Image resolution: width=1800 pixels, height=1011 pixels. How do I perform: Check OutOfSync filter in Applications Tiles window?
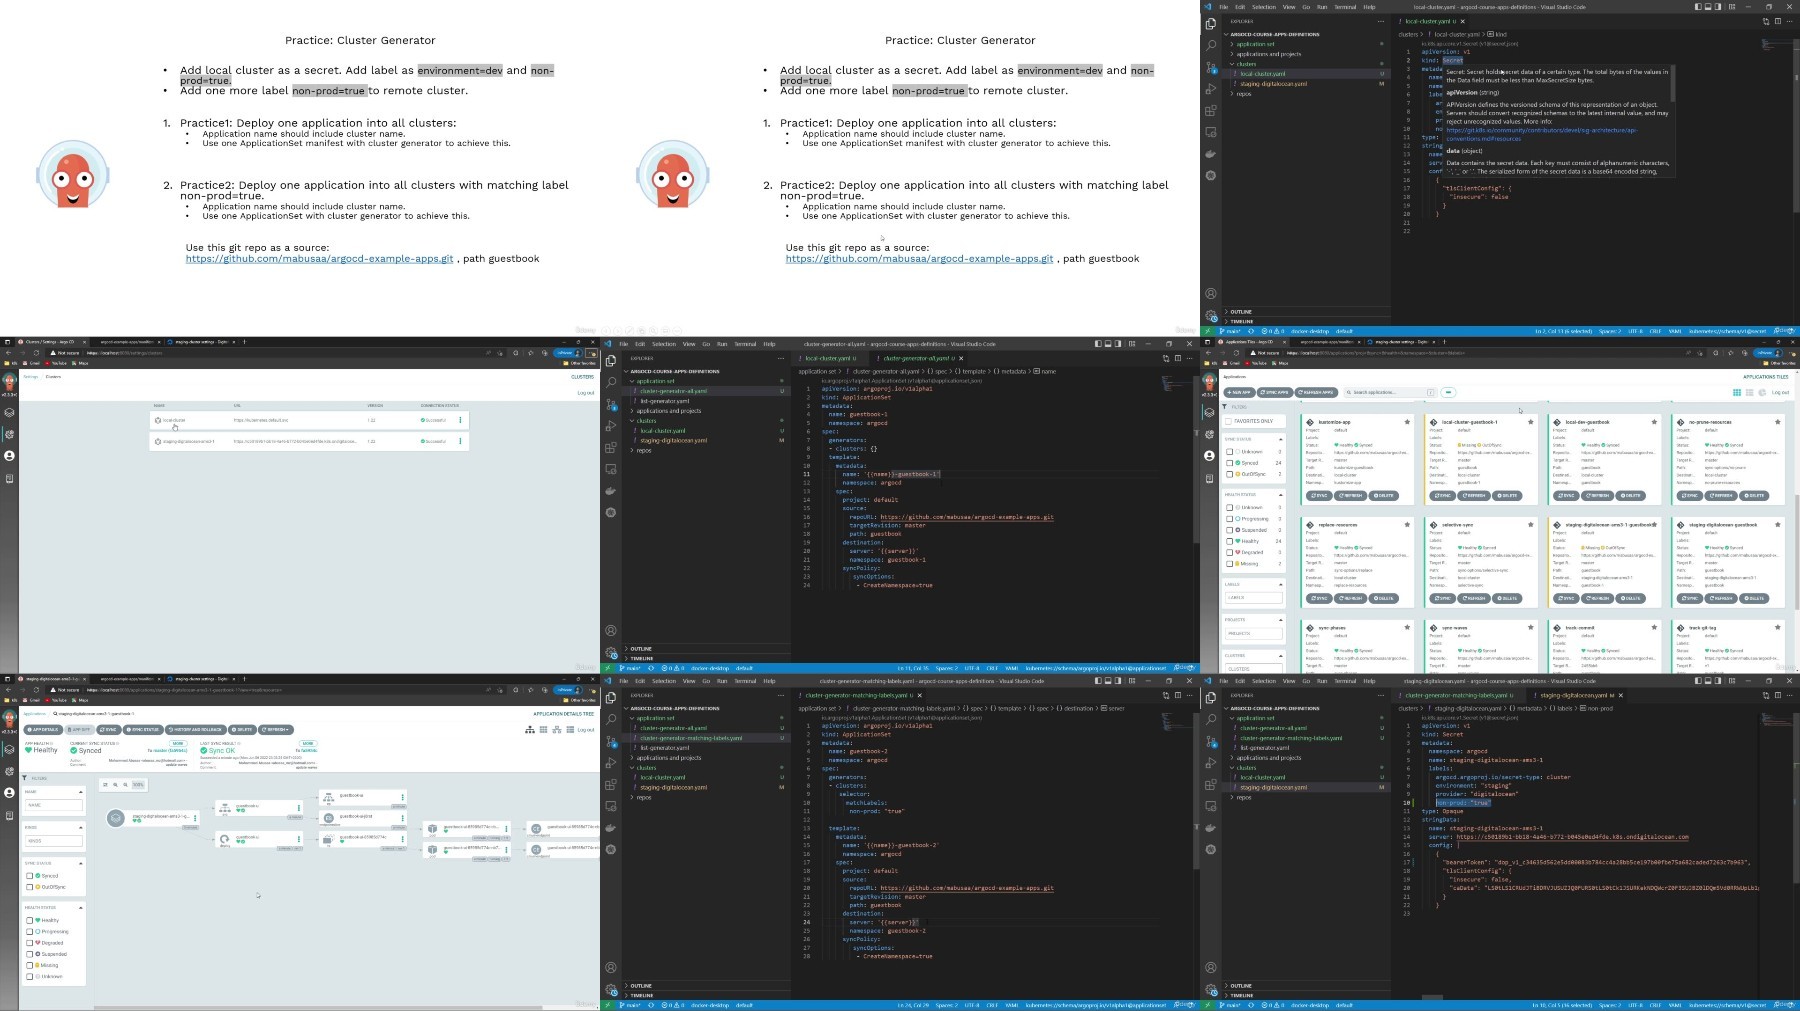click(1230, 474)
